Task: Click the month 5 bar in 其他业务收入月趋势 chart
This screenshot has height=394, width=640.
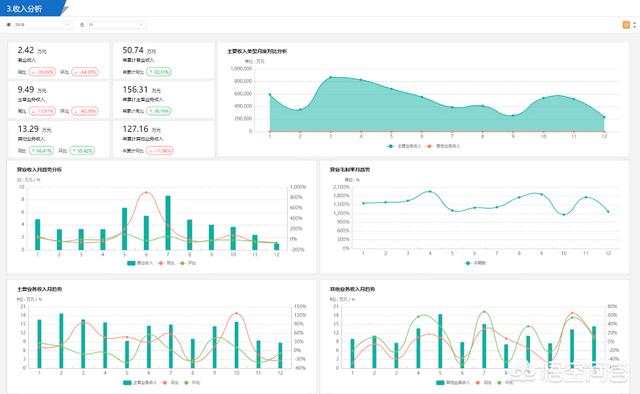Action: [440, 341]
